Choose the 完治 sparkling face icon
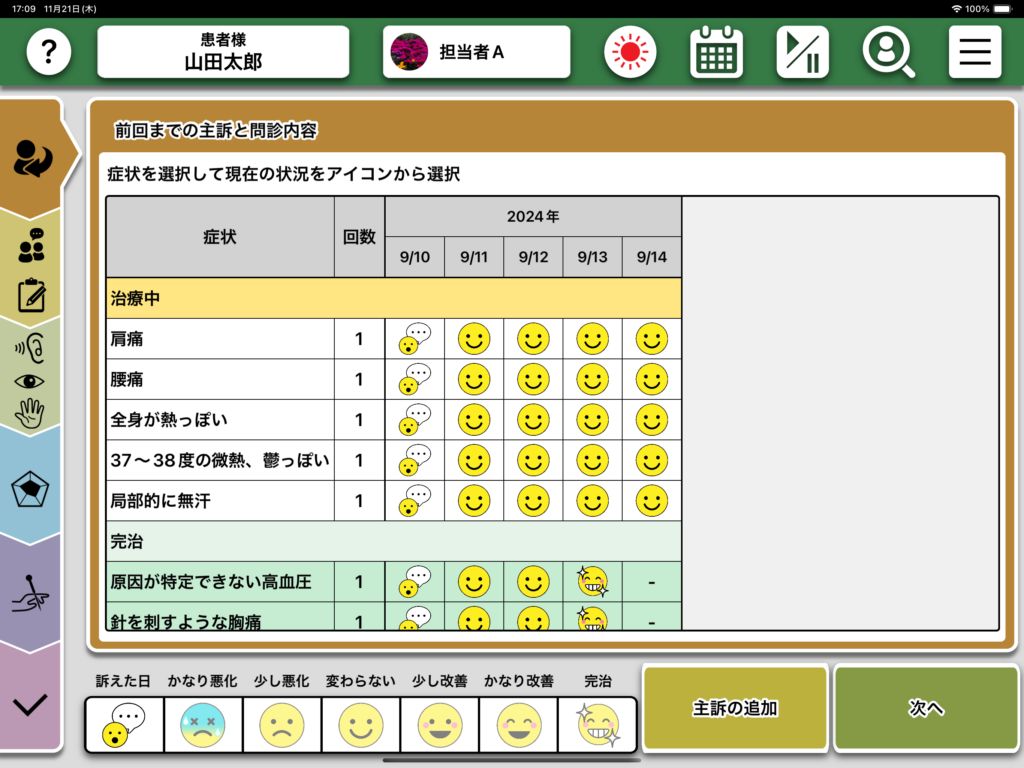 point(598,725)
